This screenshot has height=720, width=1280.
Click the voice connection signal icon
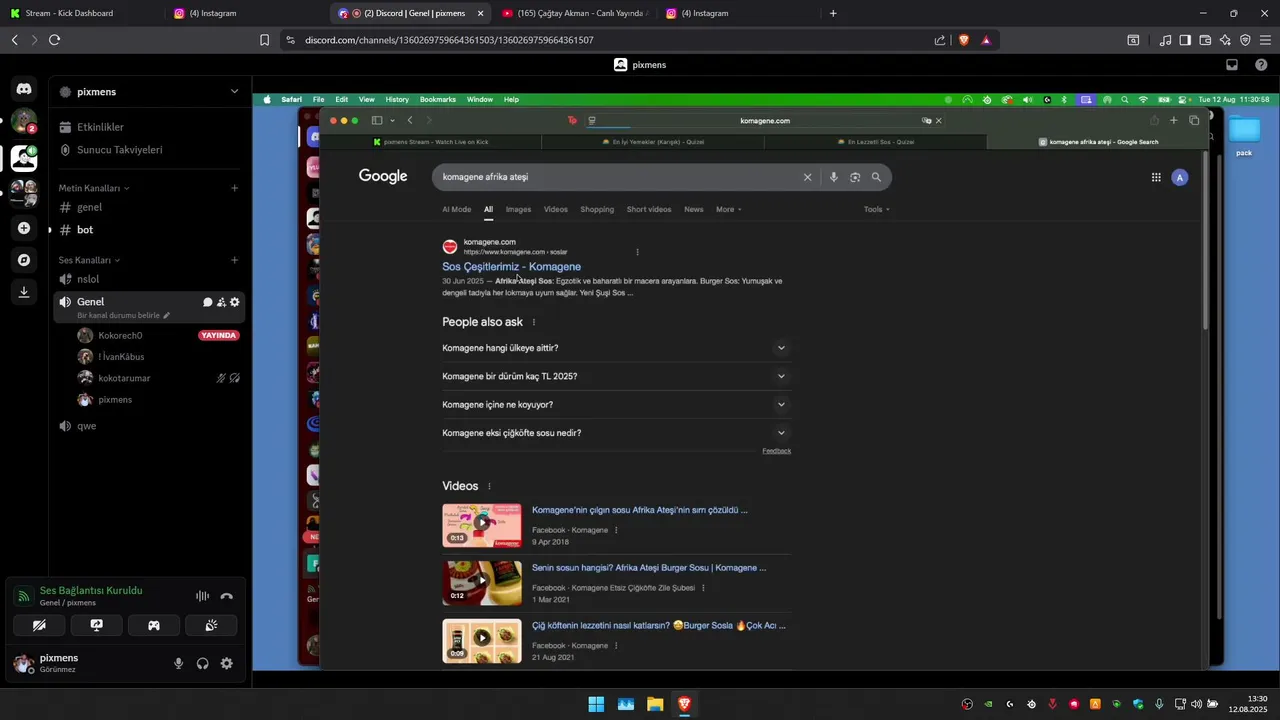[23, 596]
